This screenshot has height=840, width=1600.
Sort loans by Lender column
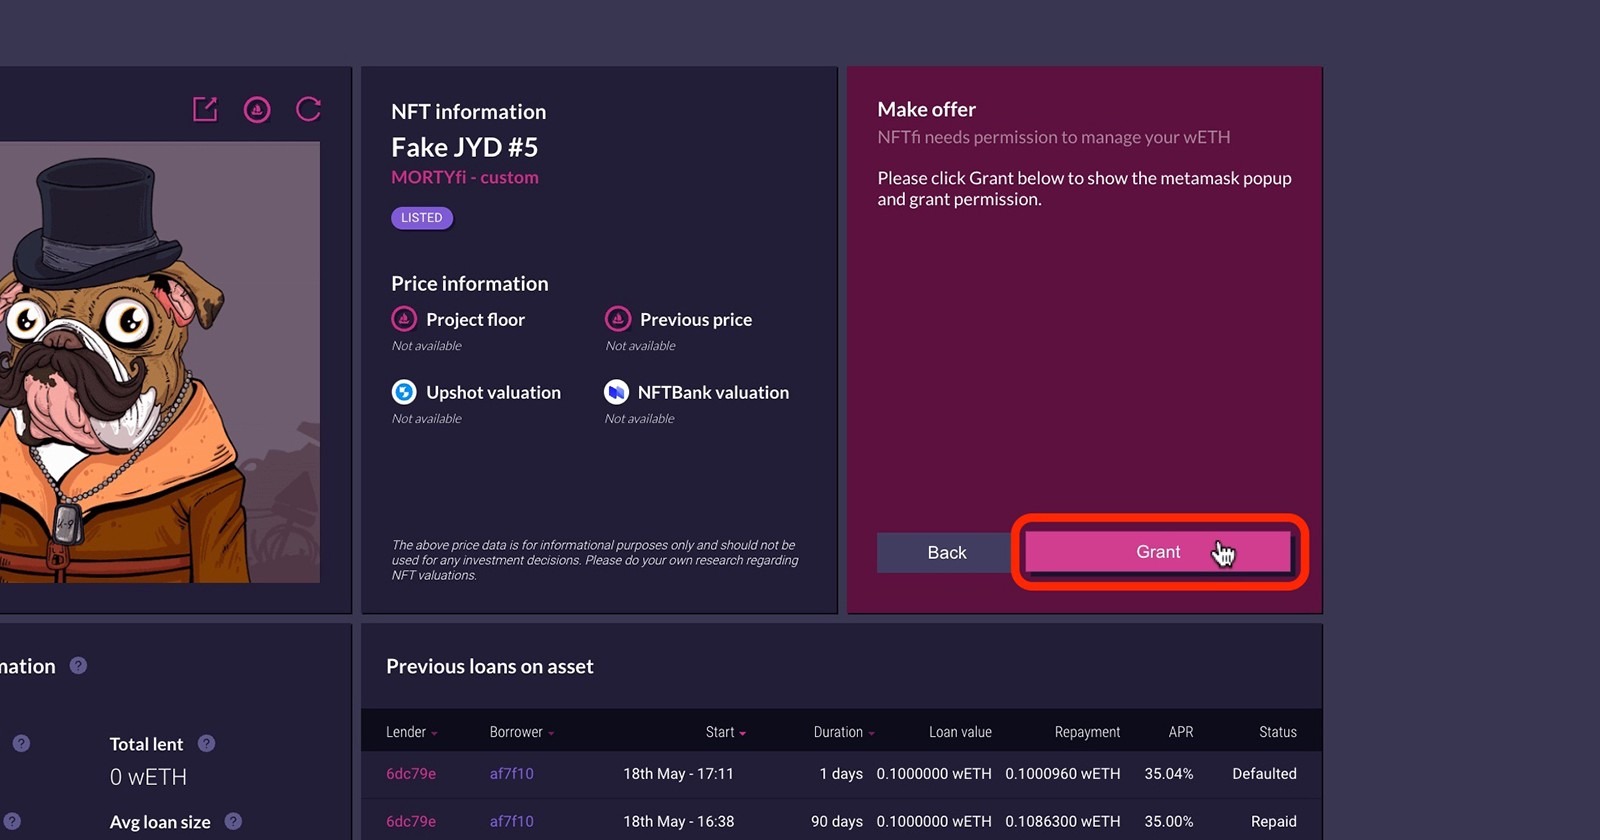411,732
